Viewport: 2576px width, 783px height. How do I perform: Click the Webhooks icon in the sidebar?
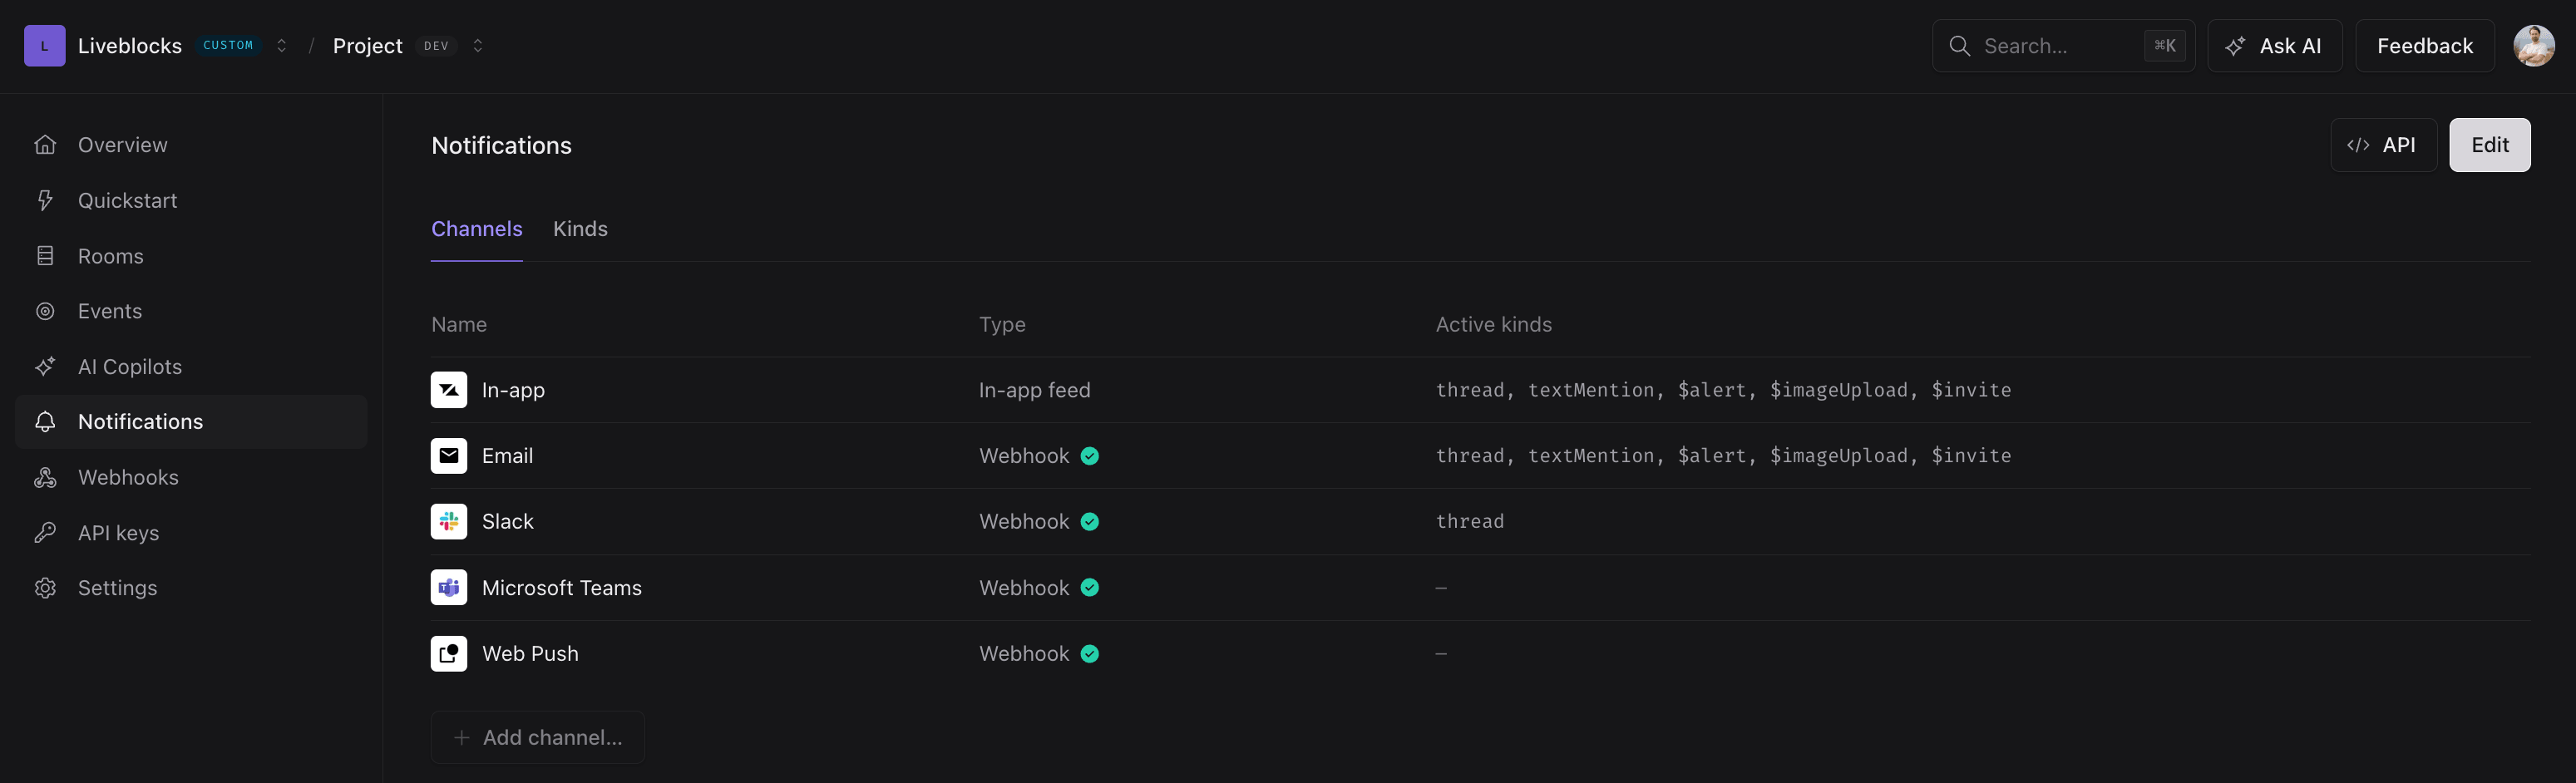pyautogui.click(x=45, y=477)
